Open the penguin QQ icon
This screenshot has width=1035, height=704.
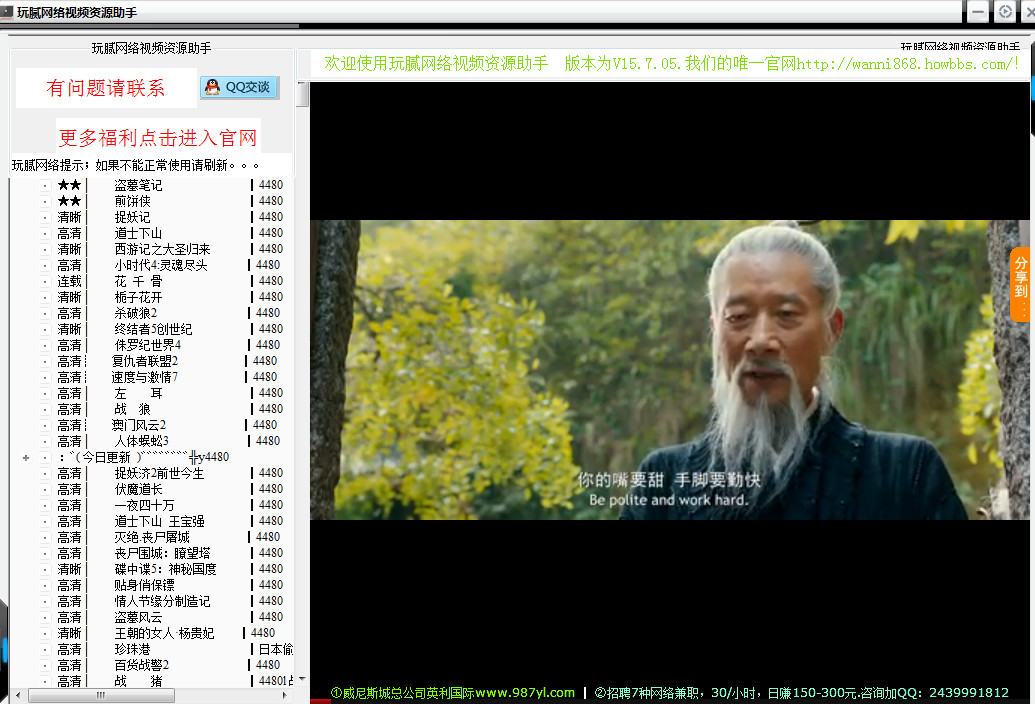212,87
